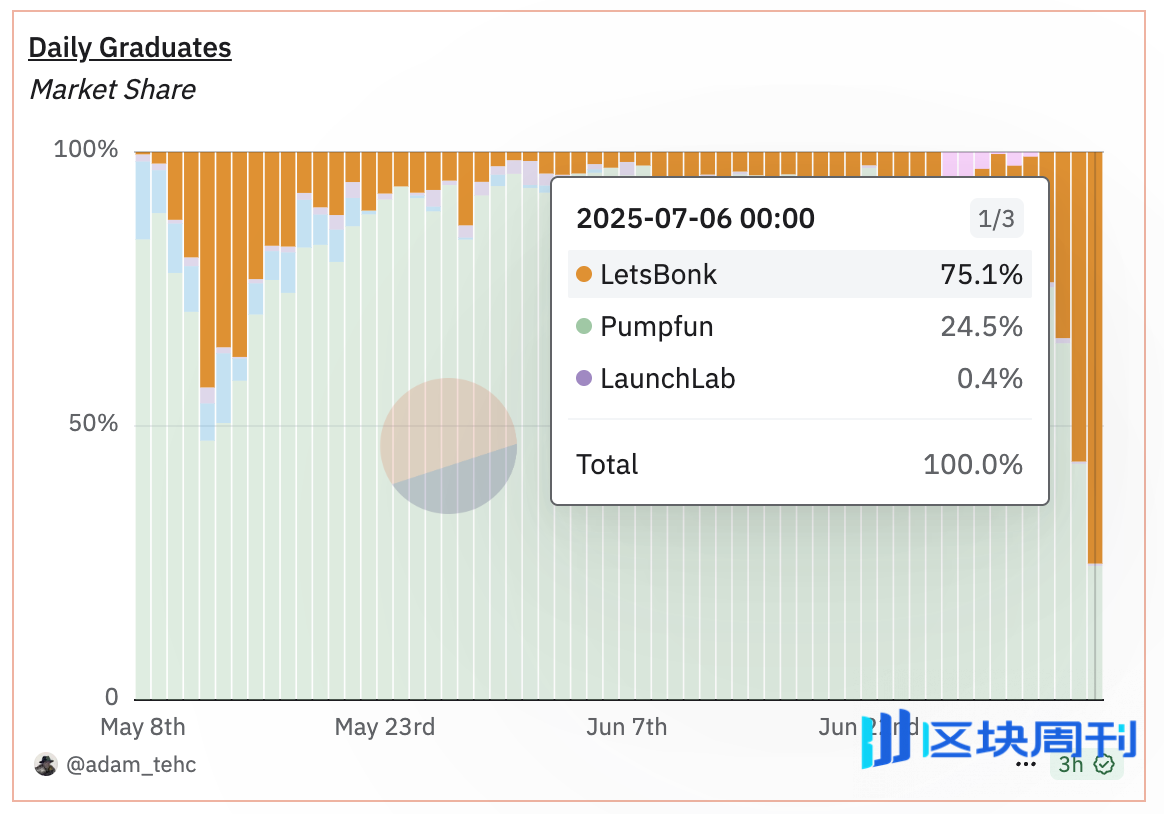Click the 24.5% Pumpfun value

click(x=981, y=326)
